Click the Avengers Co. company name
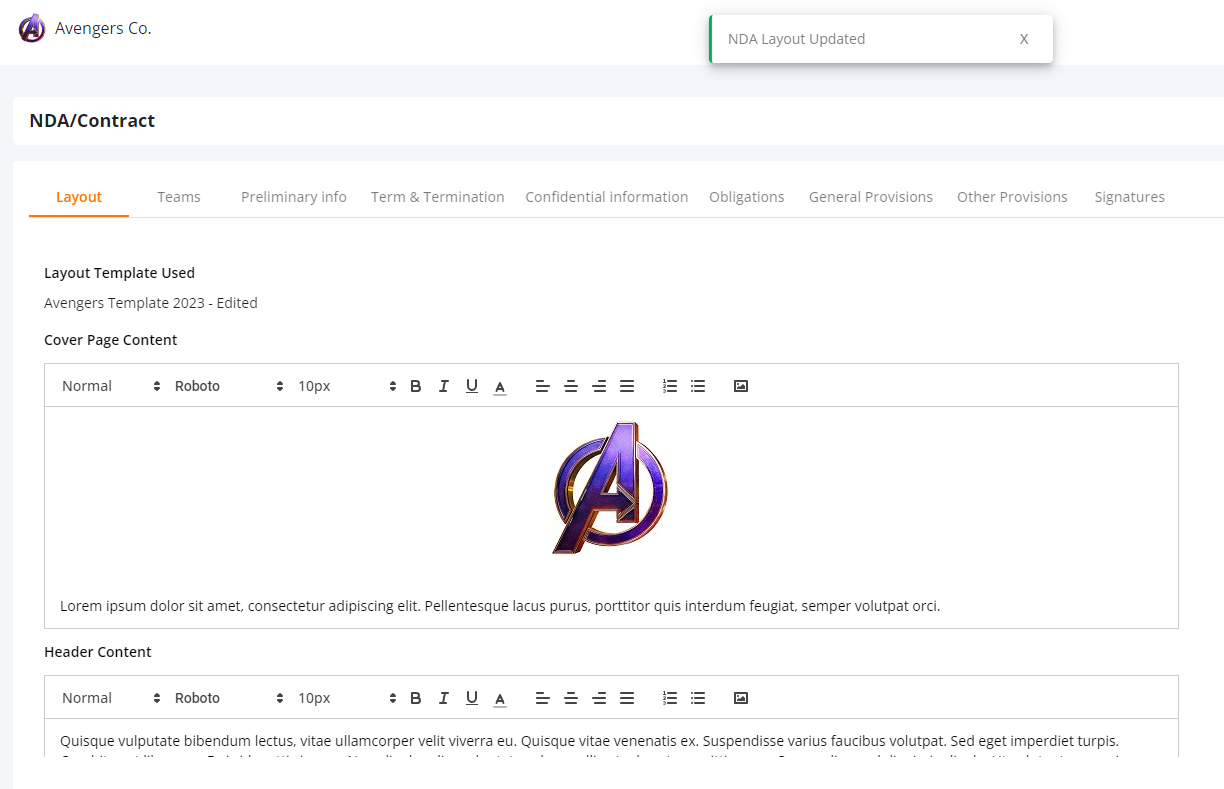 [x=103, y=29]
